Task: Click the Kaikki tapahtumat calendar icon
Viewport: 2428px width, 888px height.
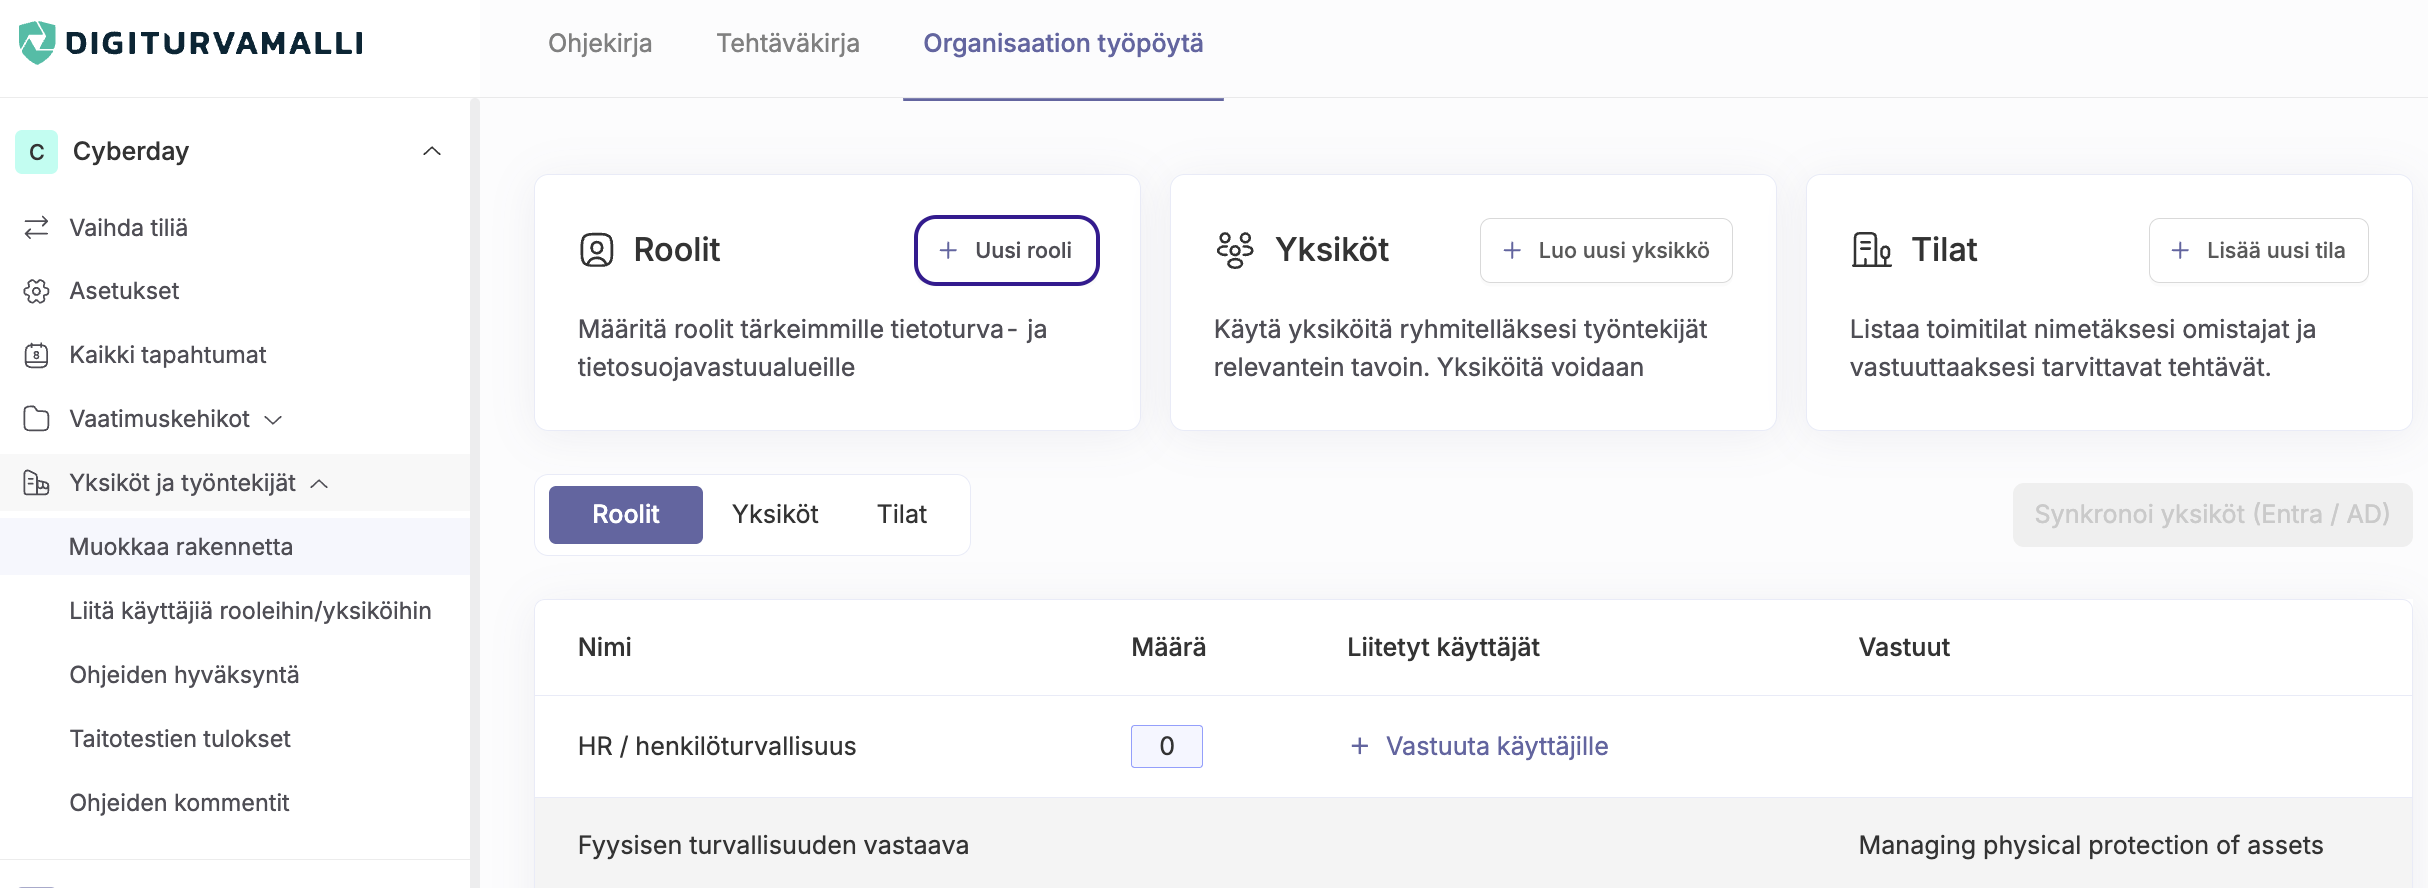Action: (x=36, y=355)
